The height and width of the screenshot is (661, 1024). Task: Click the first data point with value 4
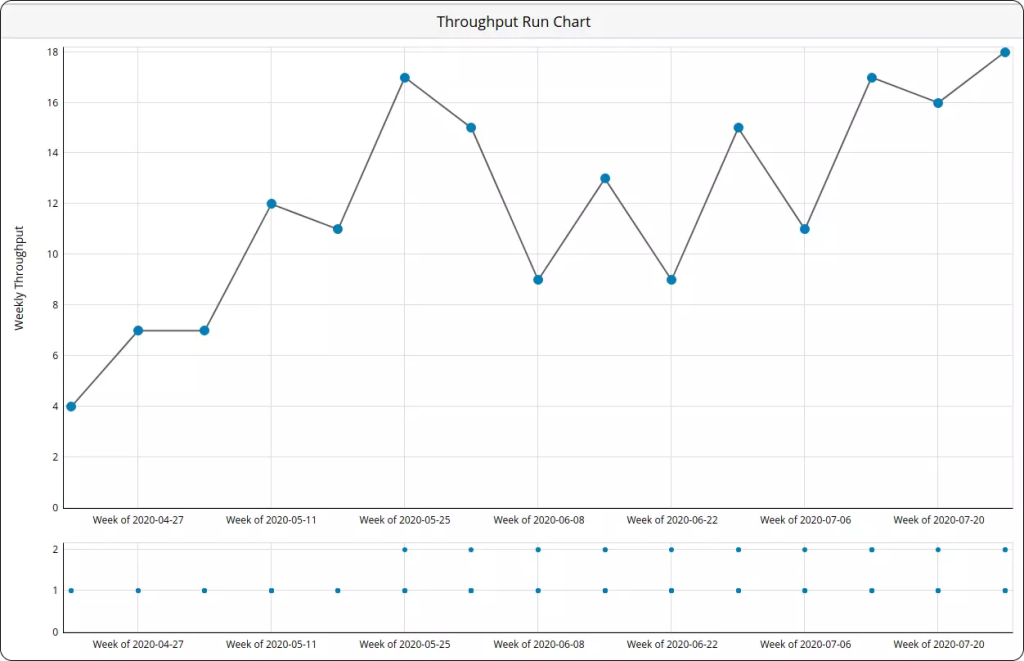tap(71, 407)
